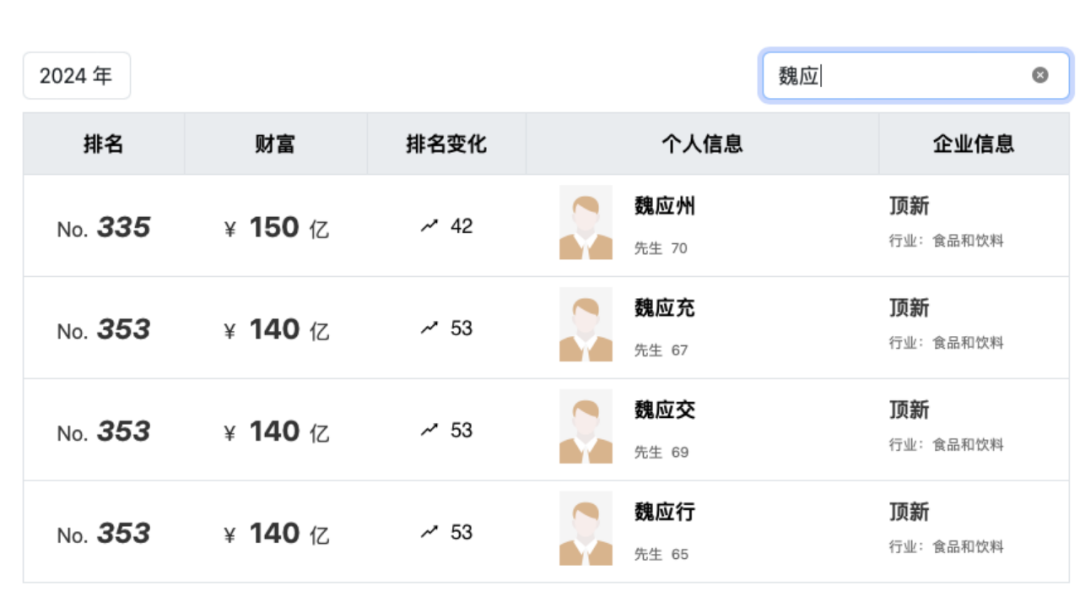
Task: Click the avatar of 魏应行
Action: tap(586, 529)
